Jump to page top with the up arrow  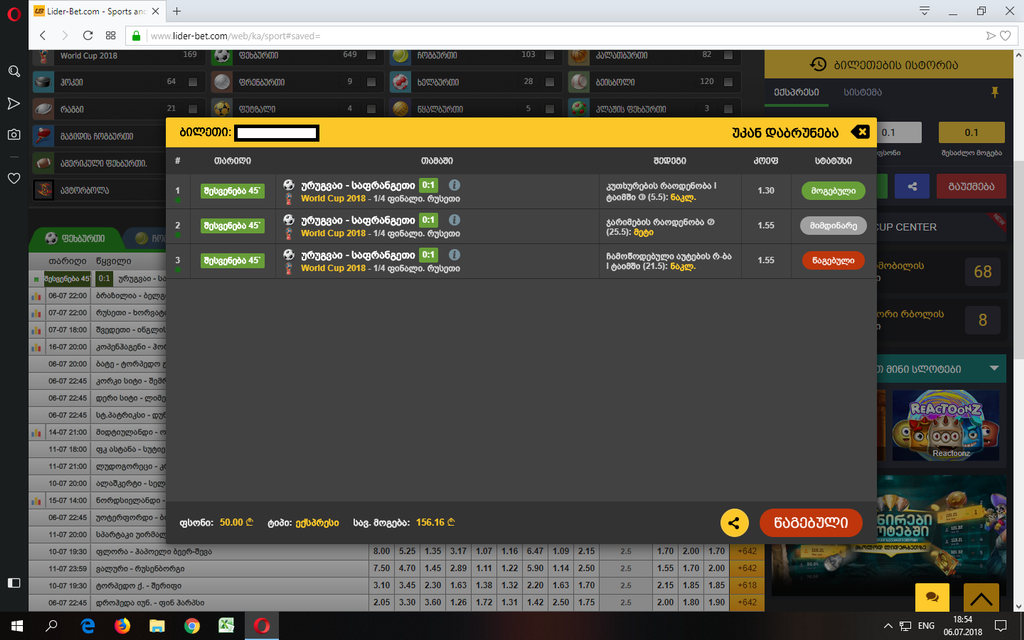coord(982,597)
